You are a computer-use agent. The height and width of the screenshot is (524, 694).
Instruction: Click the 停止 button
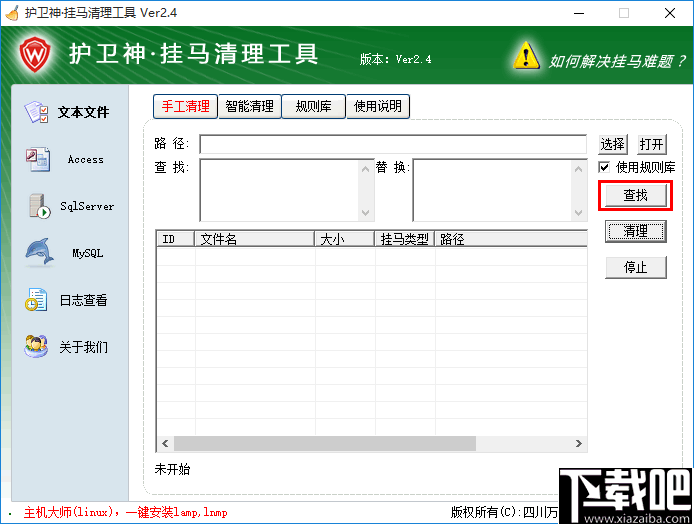[636, 267]
